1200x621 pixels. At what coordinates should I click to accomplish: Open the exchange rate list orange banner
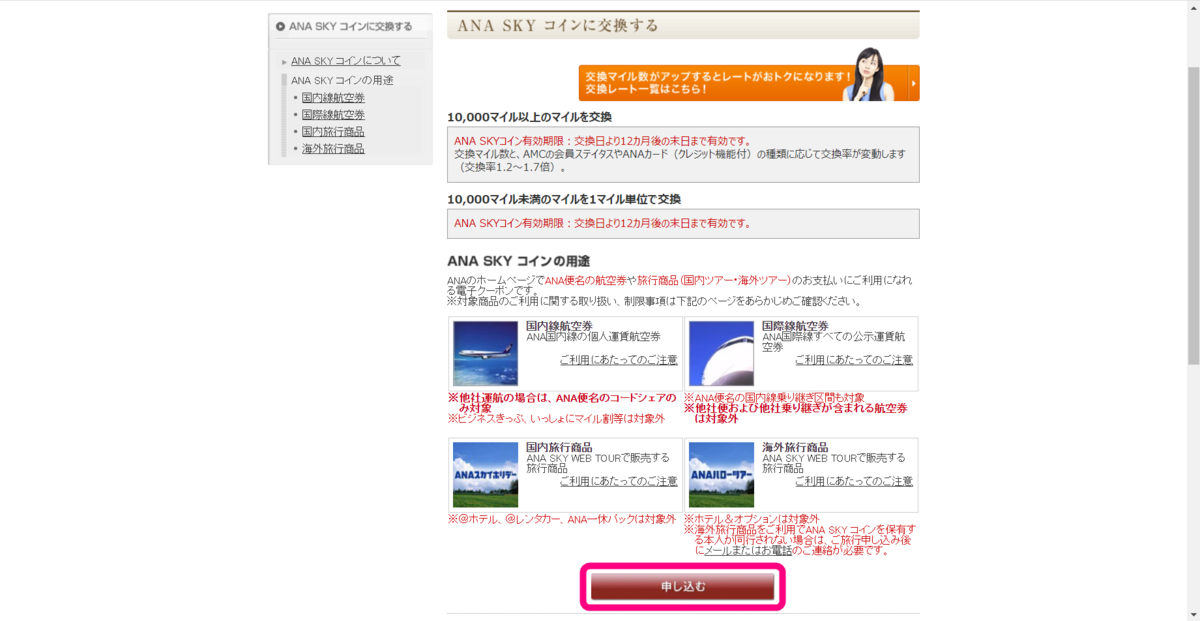click(x=748, y=83)
